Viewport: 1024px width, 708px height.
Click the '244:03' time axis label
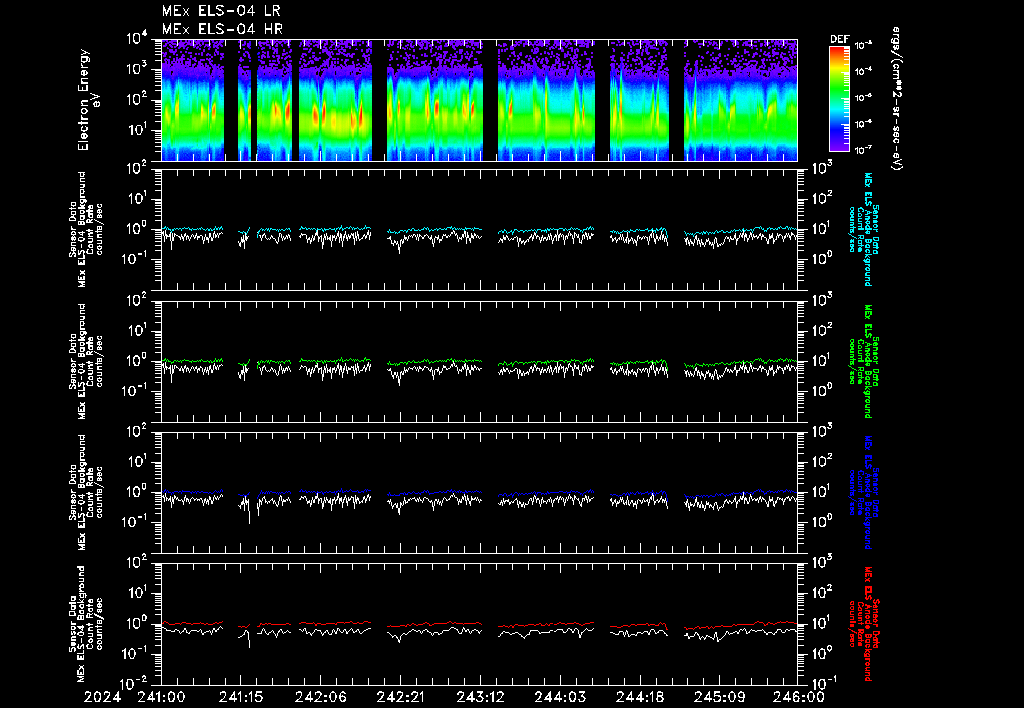(560, 698)
